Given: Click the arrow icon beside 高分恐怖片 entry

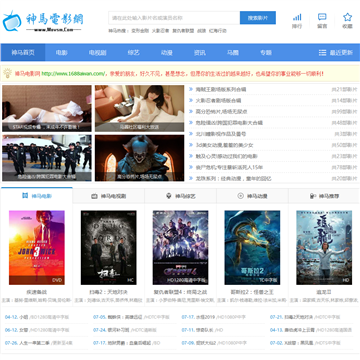Looking at the screenshot, I should [191, 111].
